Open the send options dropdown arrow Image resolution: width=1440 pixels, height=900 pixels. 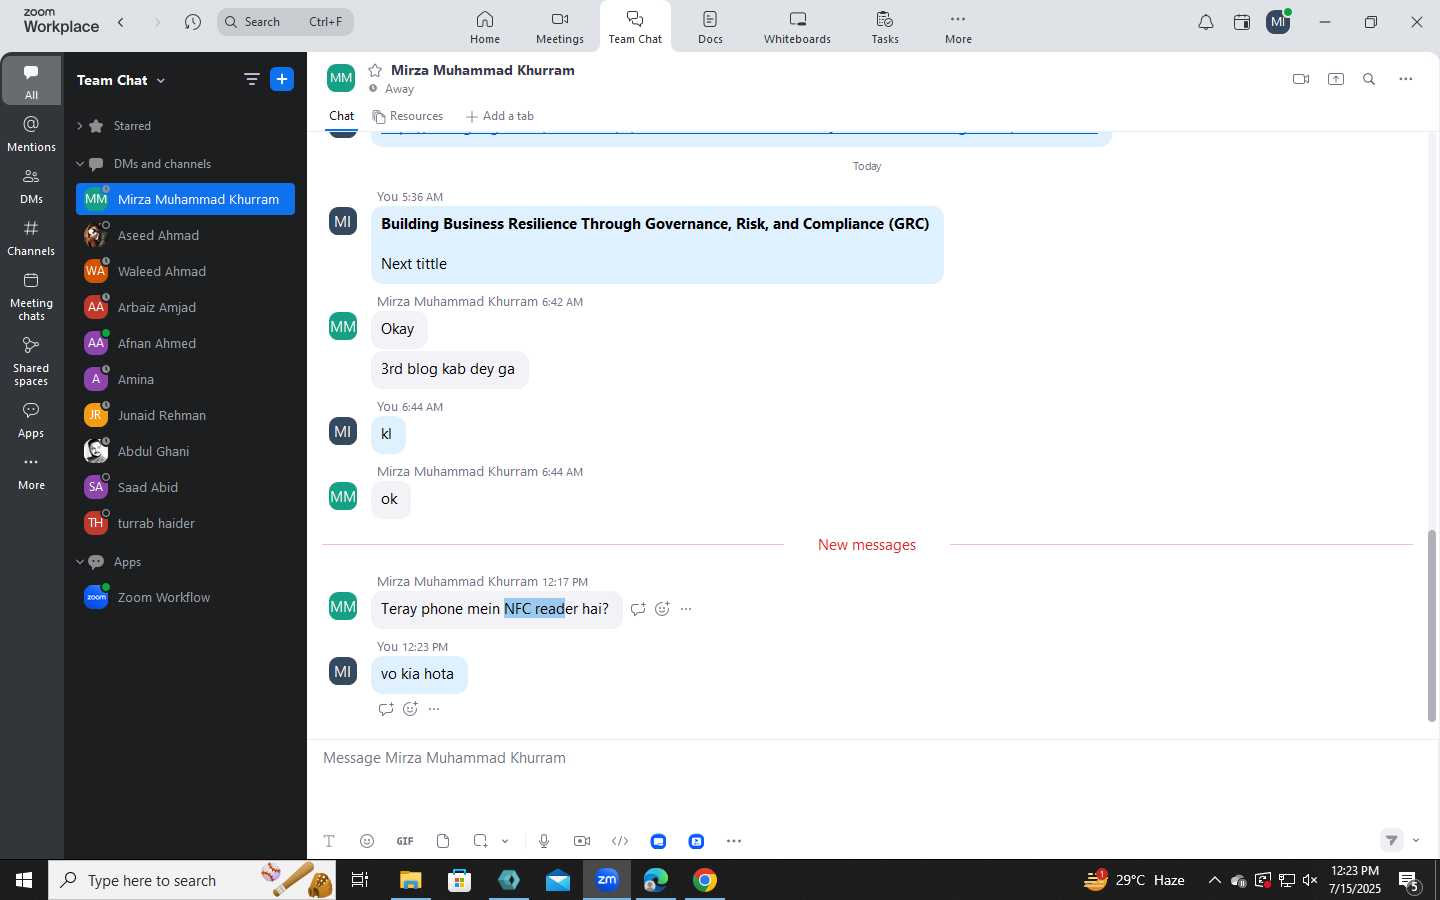(x=1416, y=840)
